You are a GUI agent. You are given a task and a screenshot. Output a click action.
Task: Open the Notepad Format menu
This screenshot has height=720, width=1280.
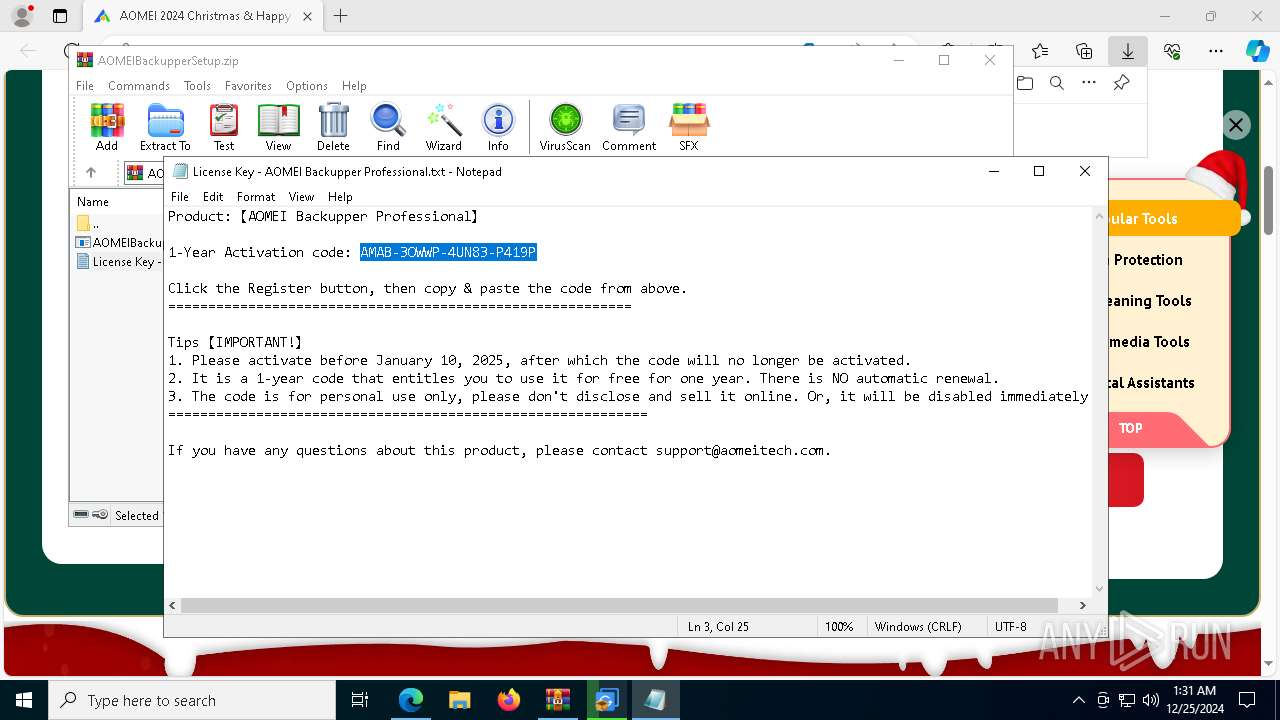click(x=256, y=197)
